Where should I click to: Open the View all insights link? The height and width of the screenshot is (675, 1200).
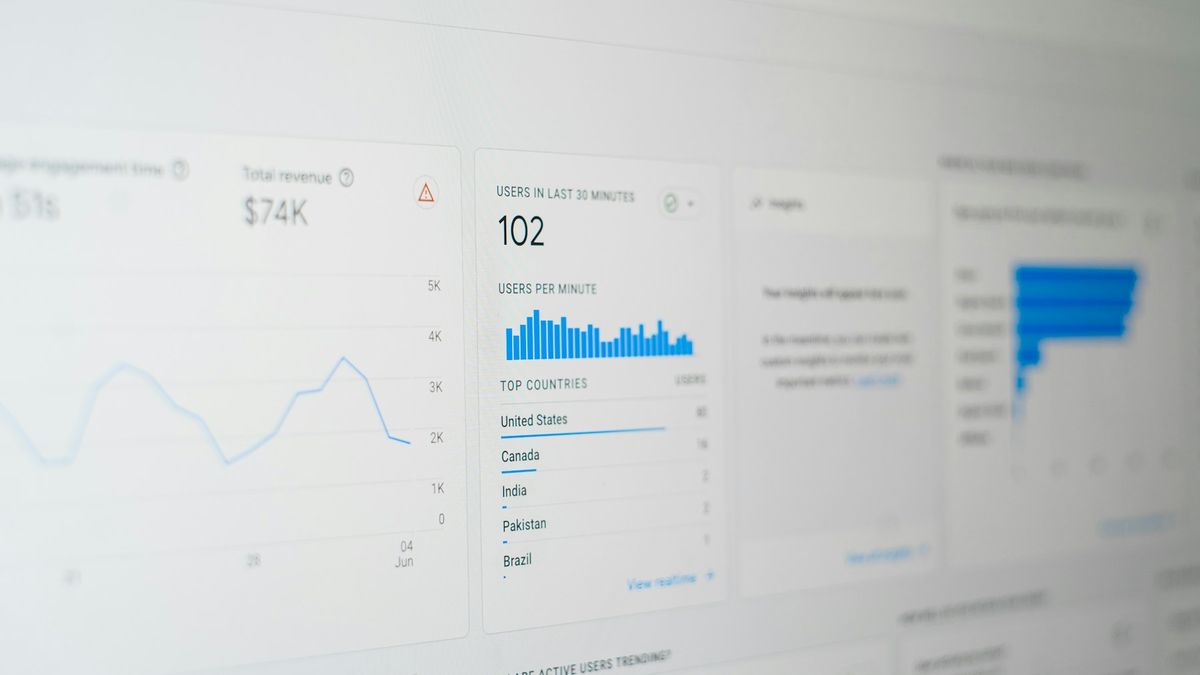tap(886, 554)
